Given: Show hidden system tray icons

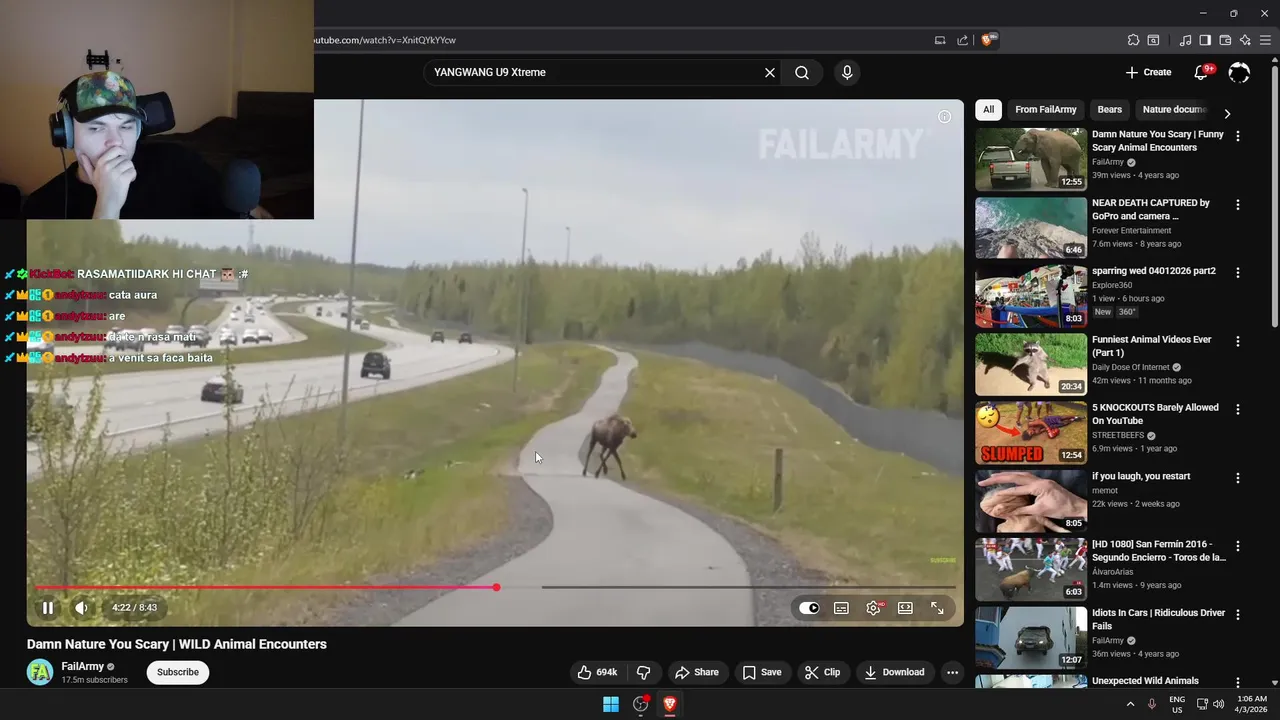Looking at the screenshot, I should pos(1131,704).
